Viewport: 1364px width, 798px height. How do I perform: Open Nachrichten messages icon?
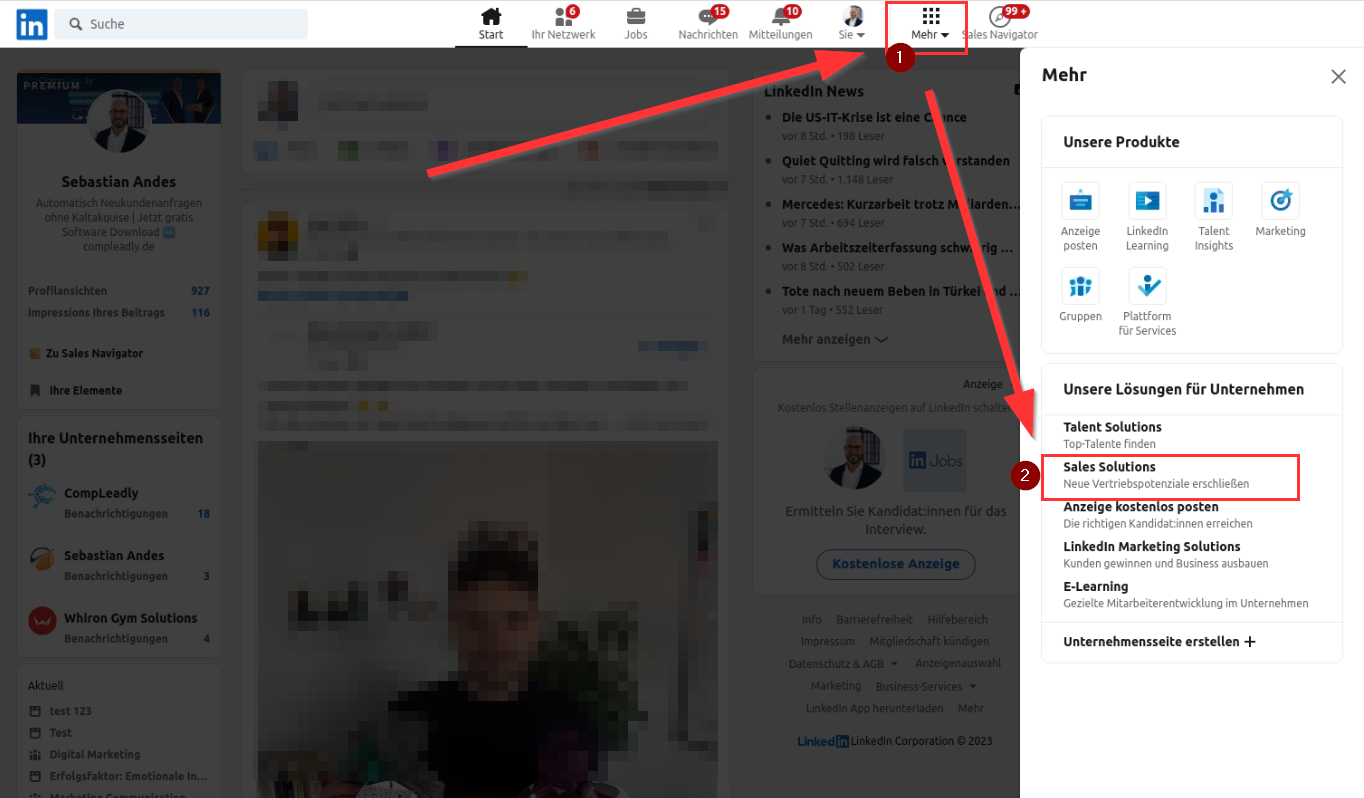click(x=707, y=17)
